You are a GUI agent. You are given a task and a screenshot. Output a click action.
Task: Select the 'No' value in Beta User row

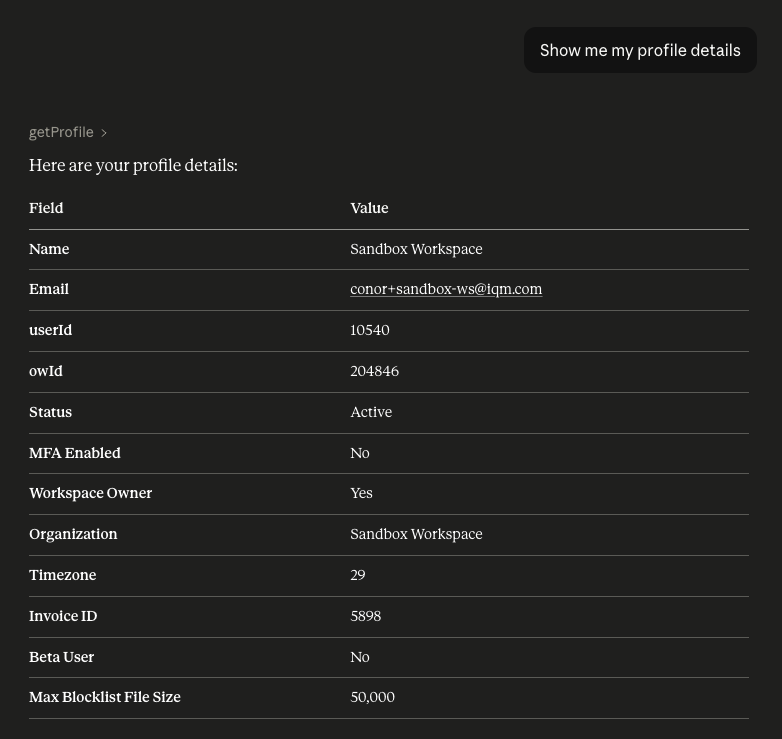click(360, 657)
